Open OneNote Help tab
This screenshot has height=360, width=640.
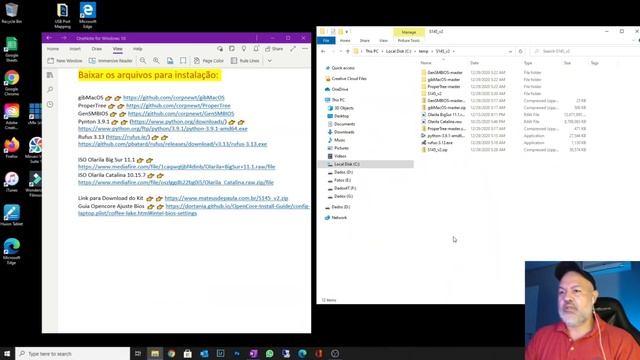(138, 49)
